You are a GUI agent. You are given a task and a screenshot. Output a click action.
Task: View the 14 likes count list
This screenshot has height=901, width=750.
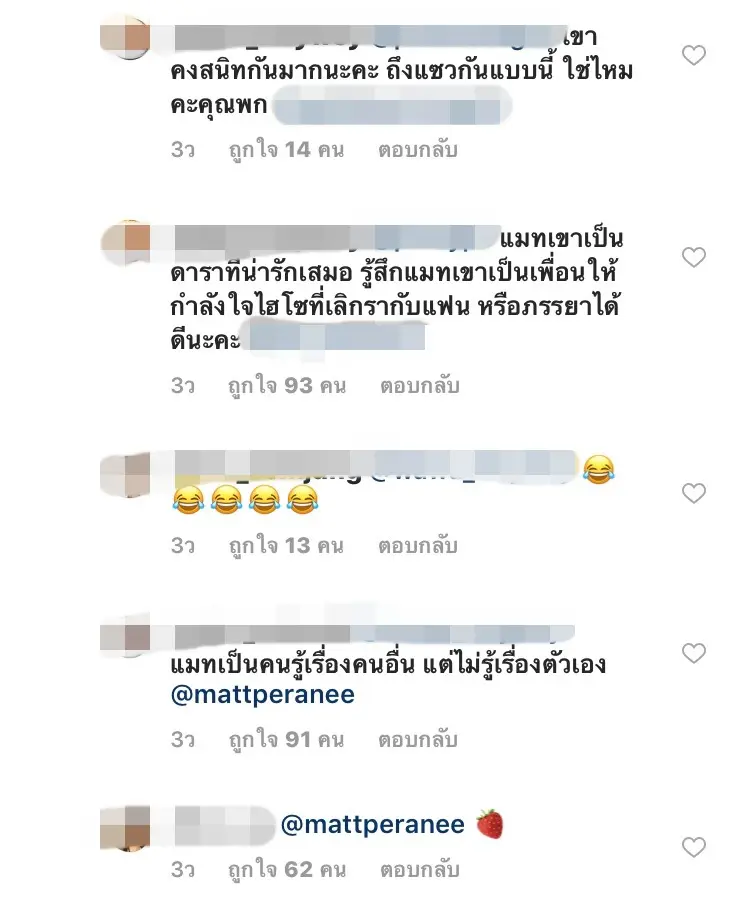coord(286,150)
